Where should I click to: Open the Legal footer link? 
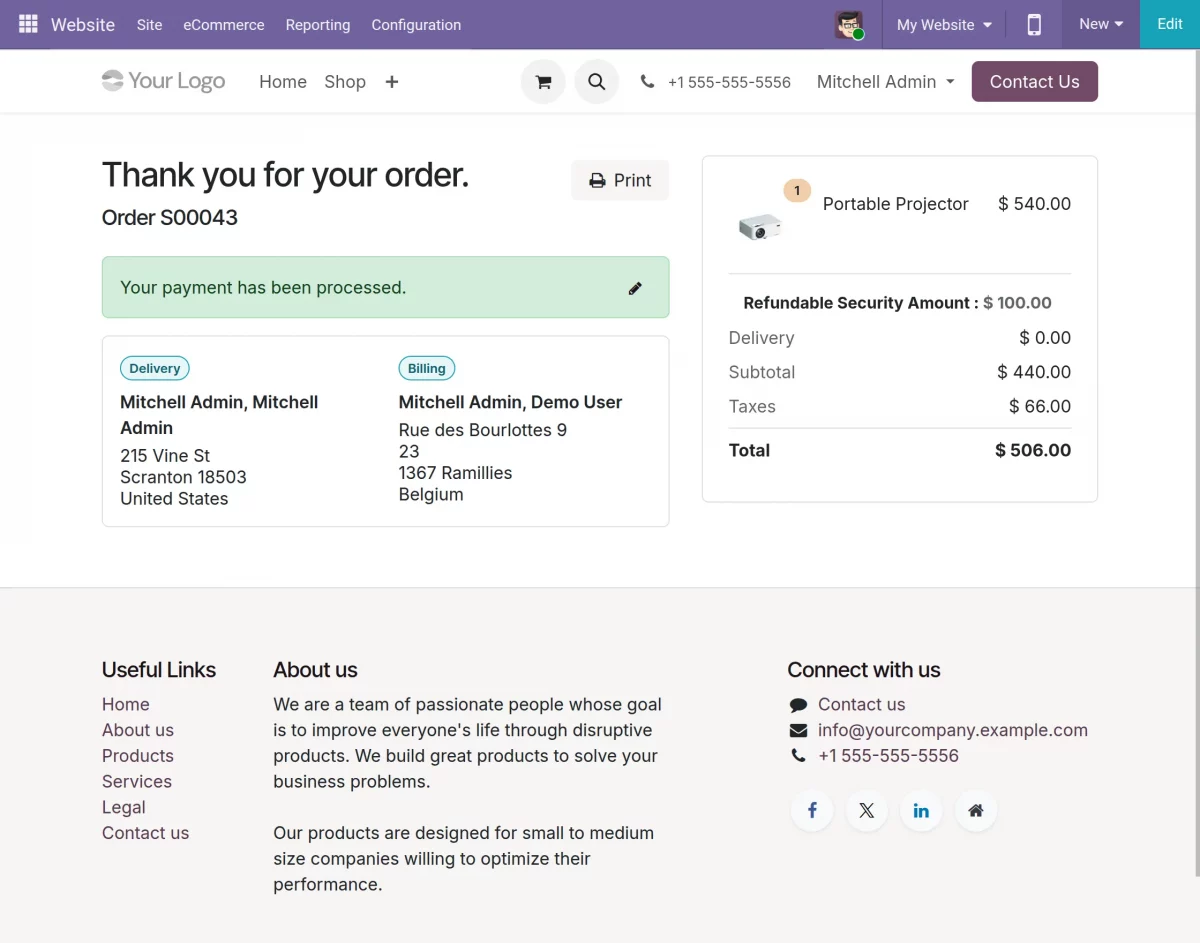click(x=124, y=807)
